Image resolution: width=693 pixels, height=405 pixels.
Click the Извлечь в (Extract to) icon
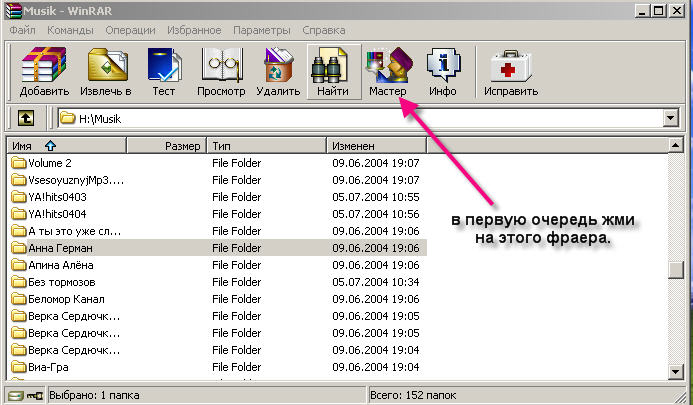107,66
